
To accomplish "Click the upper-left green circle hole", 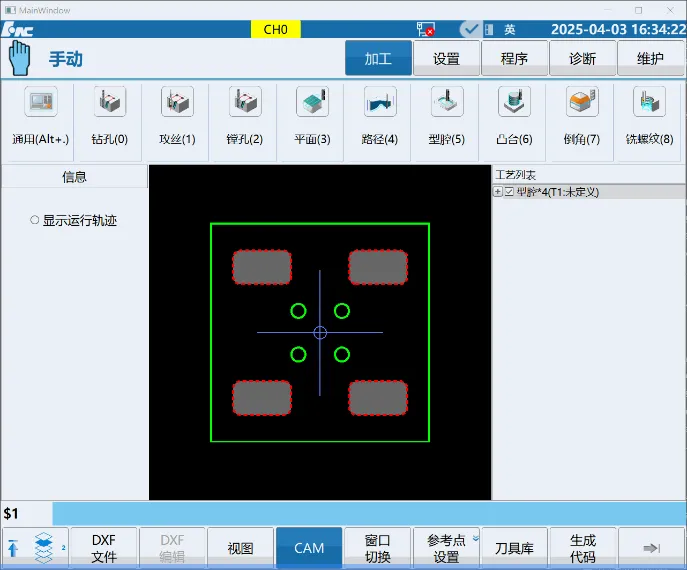I will coord(298,311).
